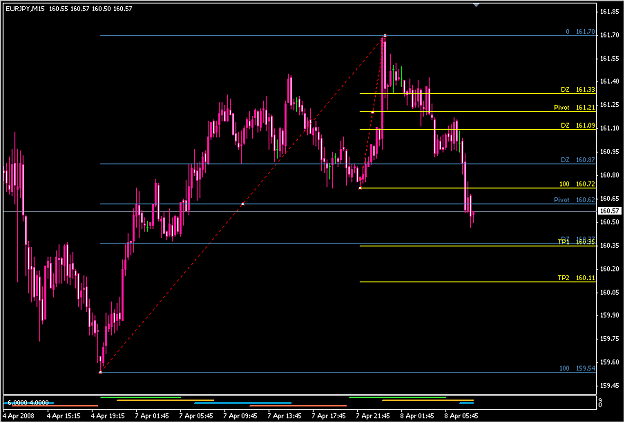Viewport: 625px width, 423px height.
Task: Select the Fibonacci anchor point at the 159.54 swing low
Action: 100,372
